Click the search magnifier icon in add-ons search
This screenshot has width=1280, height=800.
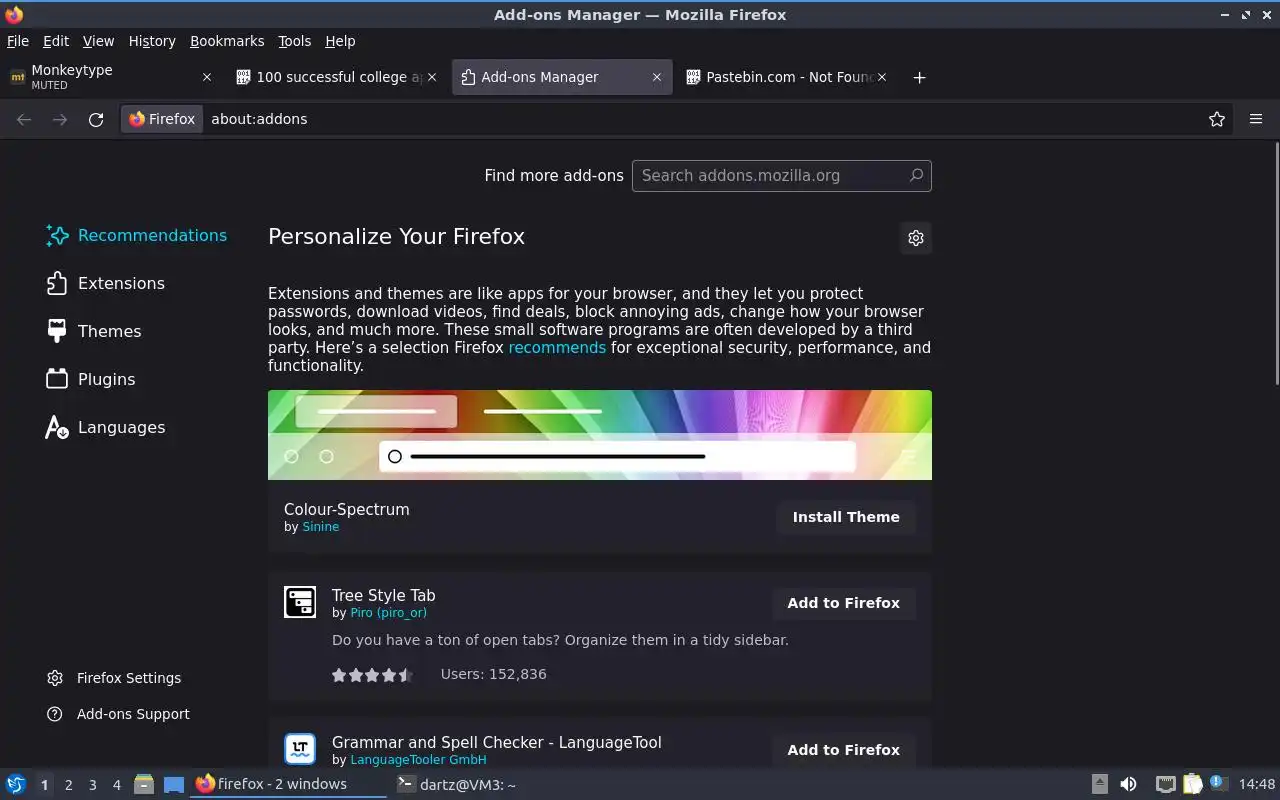pos(916,175)
